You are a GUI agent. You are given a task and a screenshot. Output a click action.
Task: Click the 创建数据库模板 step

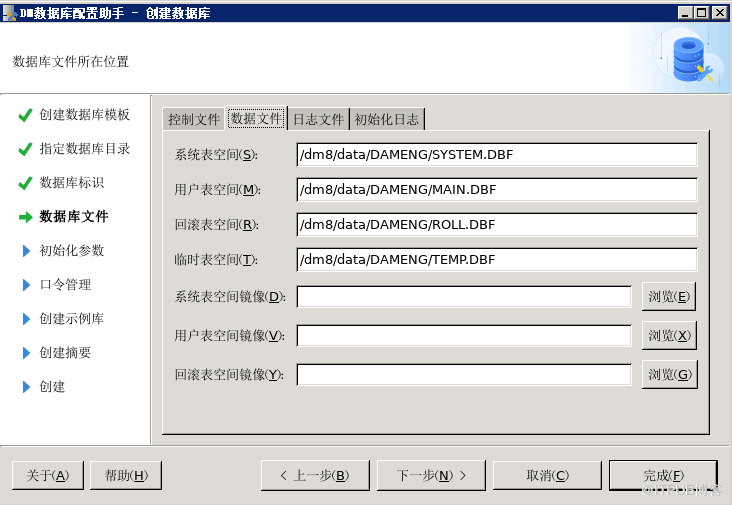point(84,115)
